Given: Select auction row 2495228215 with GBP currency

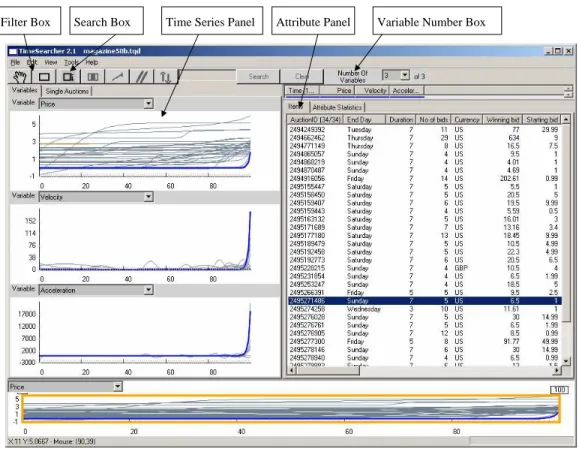Looking at the screenshot, I should click(x=424, y=268).
